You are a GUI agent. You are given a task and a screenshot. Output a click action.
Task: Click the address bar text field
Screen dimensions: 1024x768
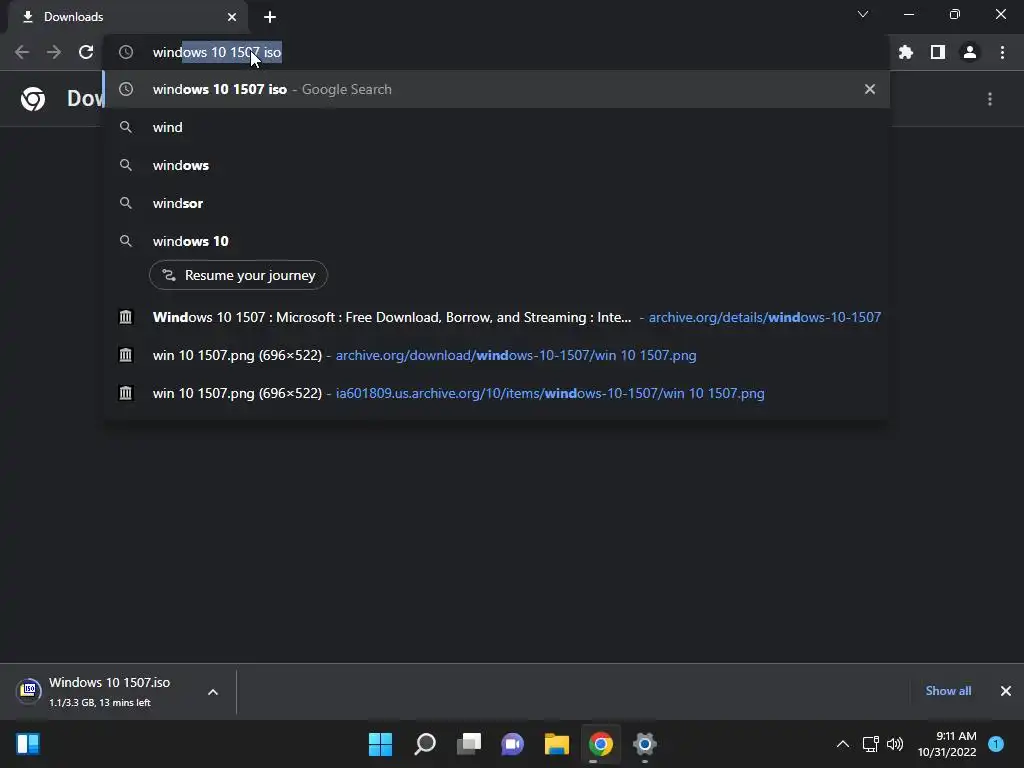click(x=496, y=52)
